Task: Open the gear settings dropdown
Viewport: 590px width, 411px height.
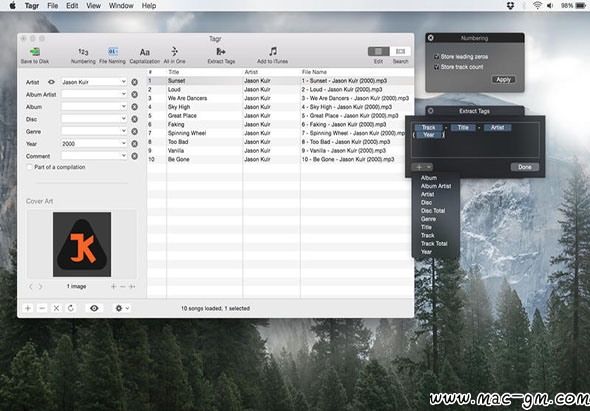Action: click(x=122, y=308)
